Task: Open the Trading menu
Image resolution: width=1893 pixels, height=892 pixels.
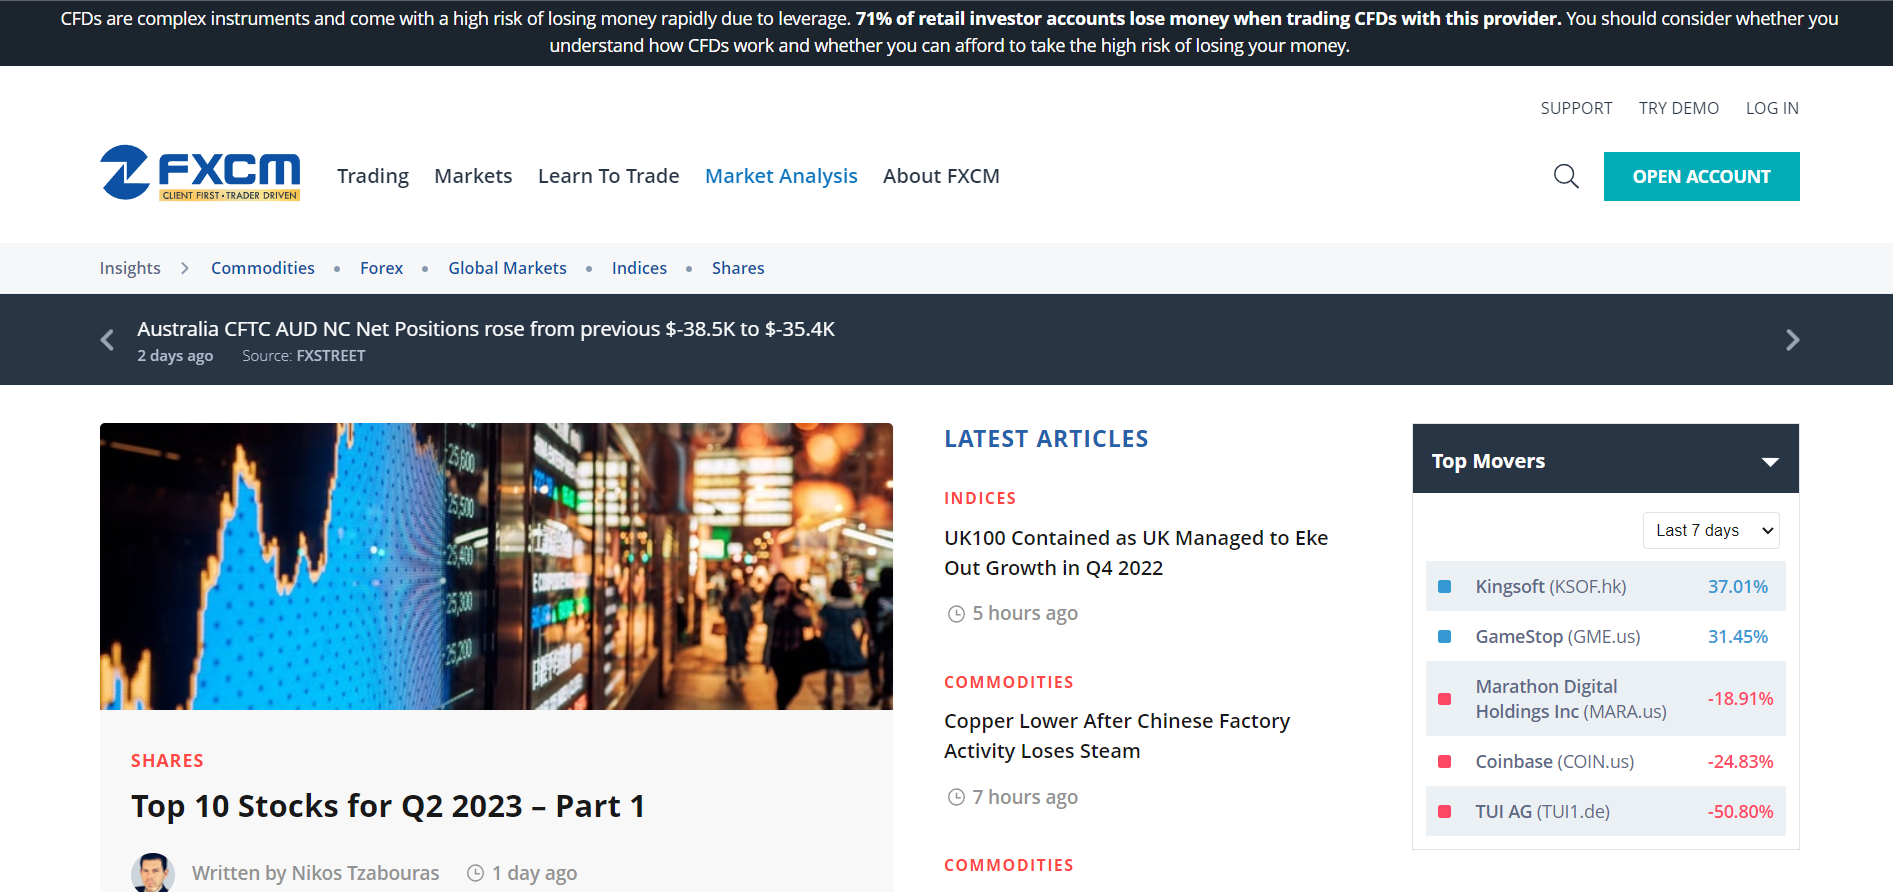Action: [x=373, y=176]
